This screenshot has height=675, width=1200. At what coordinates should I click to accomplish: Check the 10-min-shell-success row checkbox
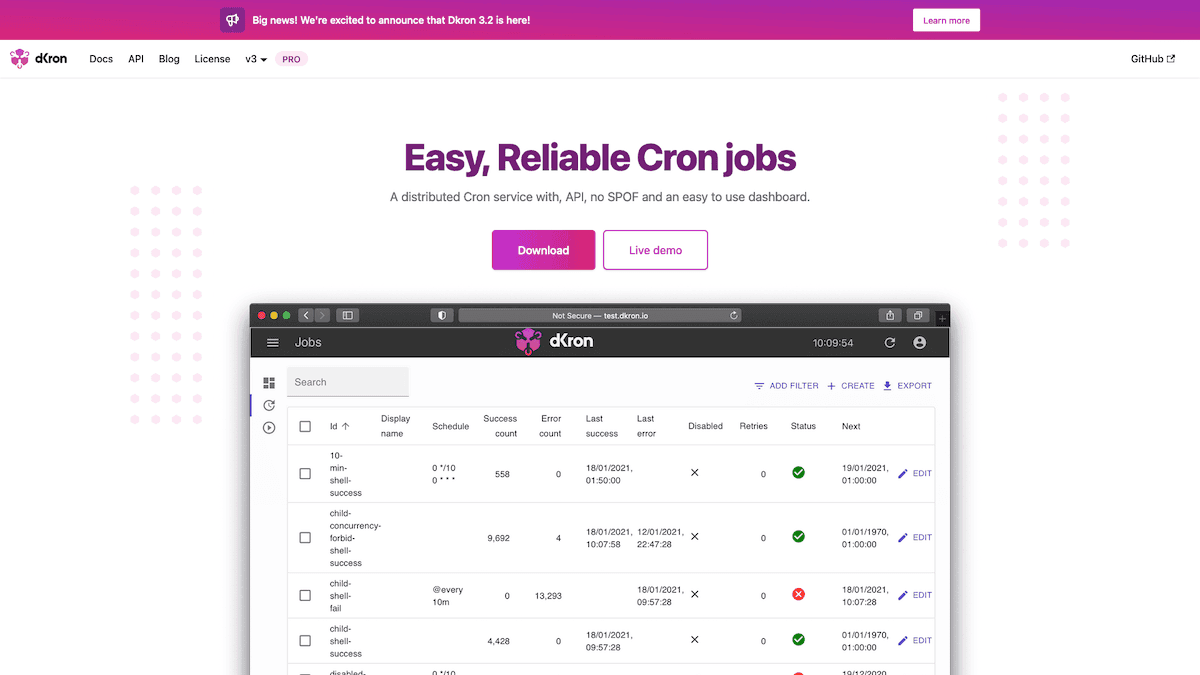point(305,473)
